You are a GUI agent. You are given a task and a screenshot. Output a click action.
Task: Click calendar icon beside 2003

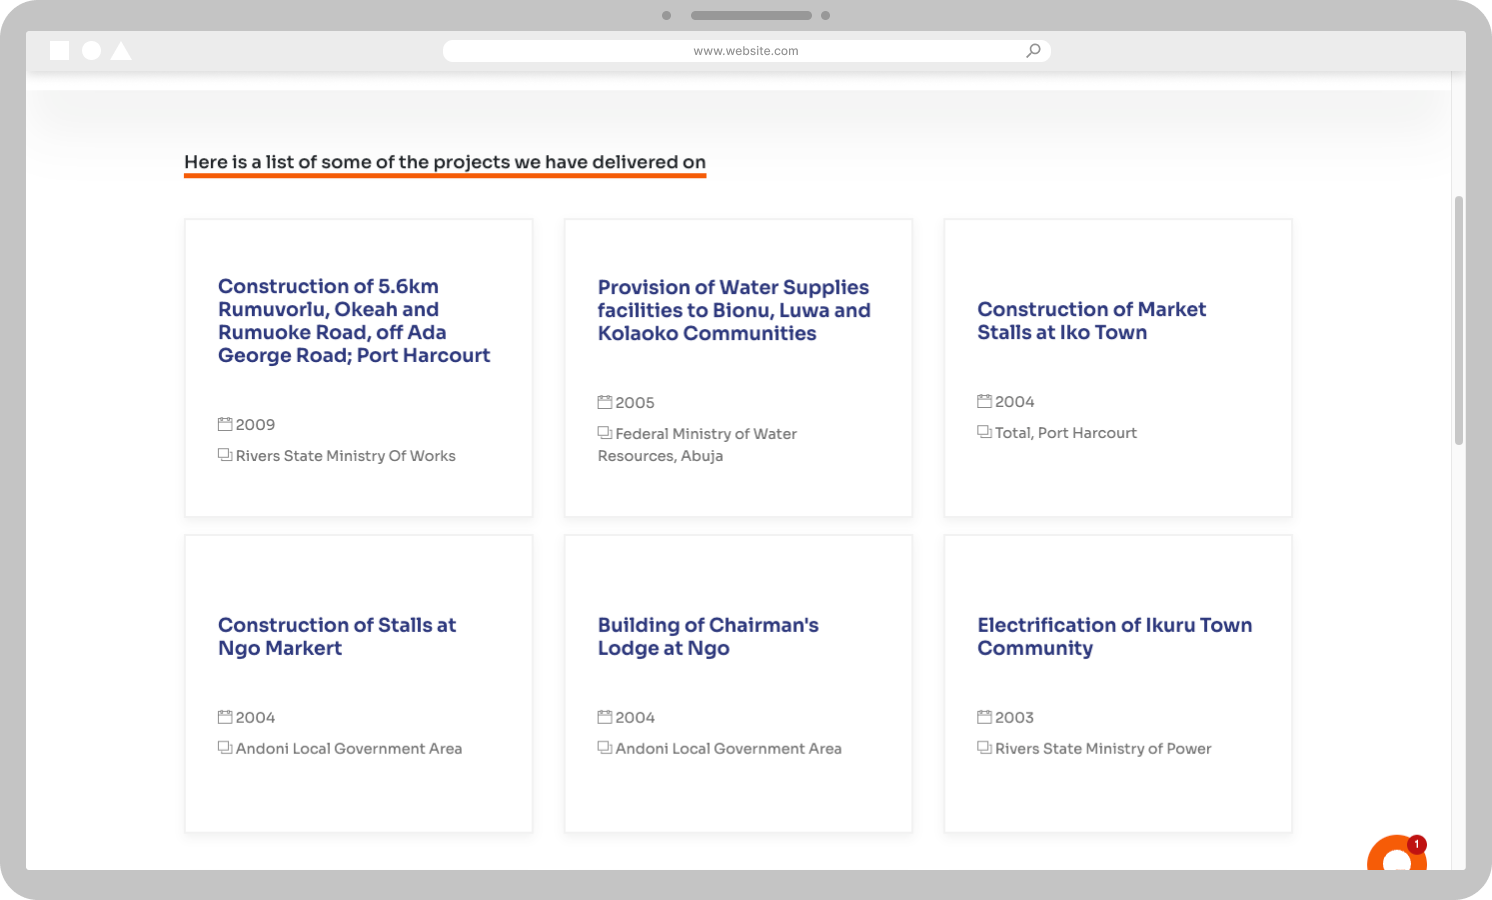(x=984, y=717)
